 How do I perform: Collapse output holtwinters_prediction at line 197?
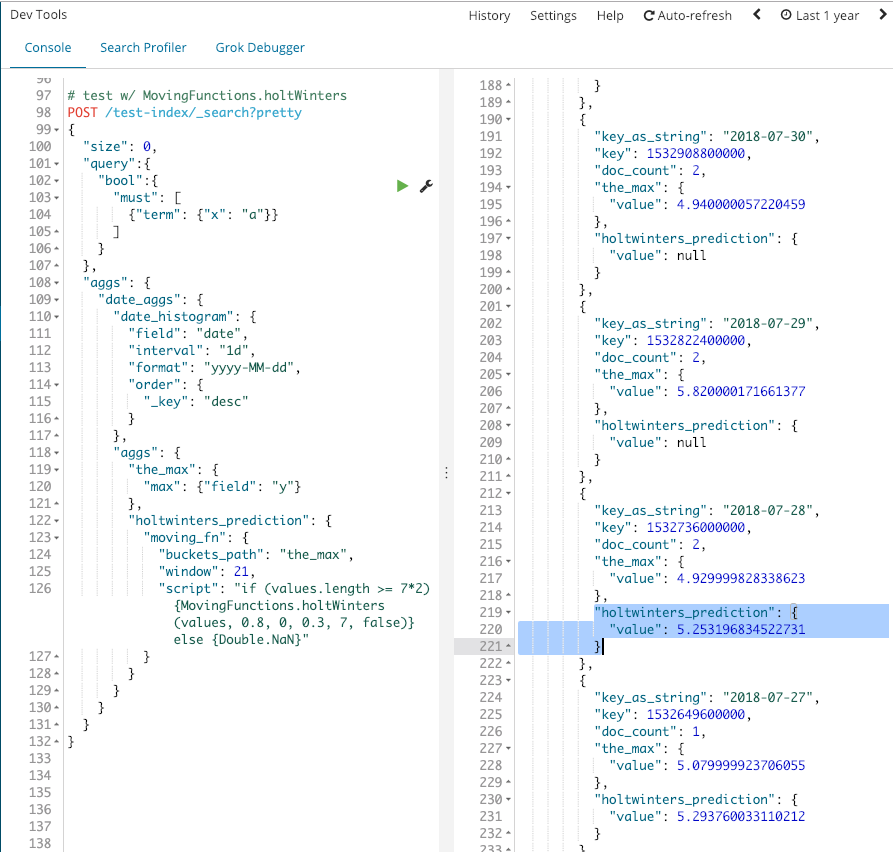[508, 239]
